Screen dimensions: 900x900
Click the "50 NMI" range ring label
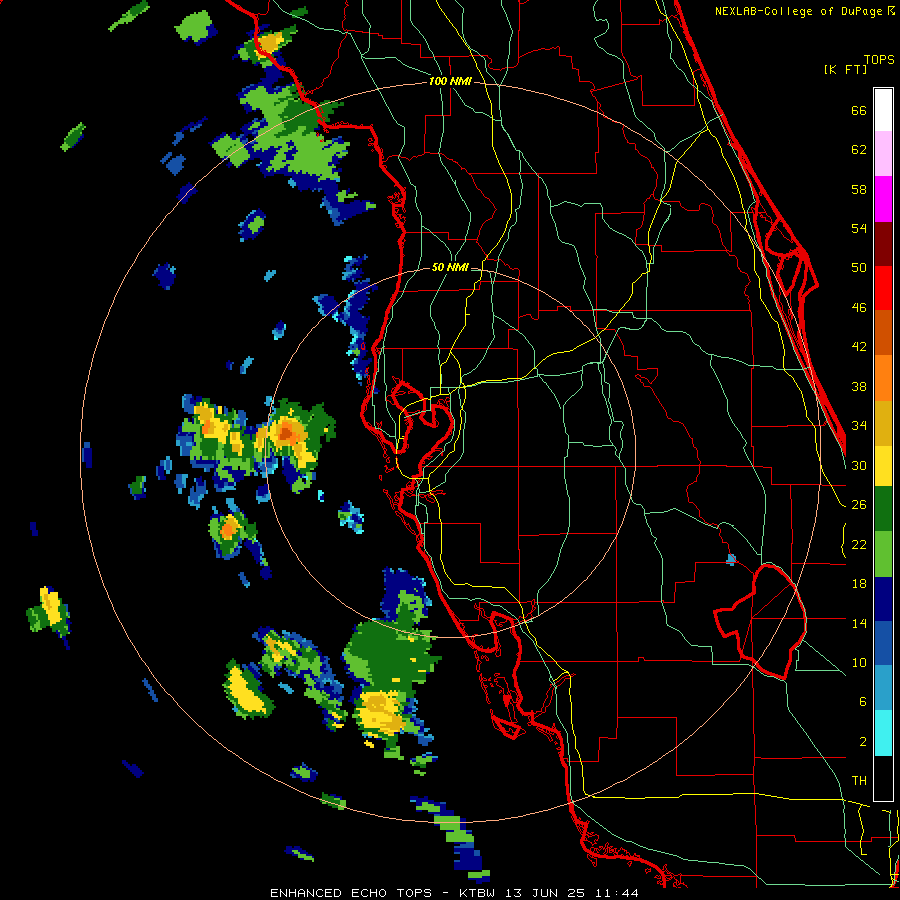coord(449,267)
